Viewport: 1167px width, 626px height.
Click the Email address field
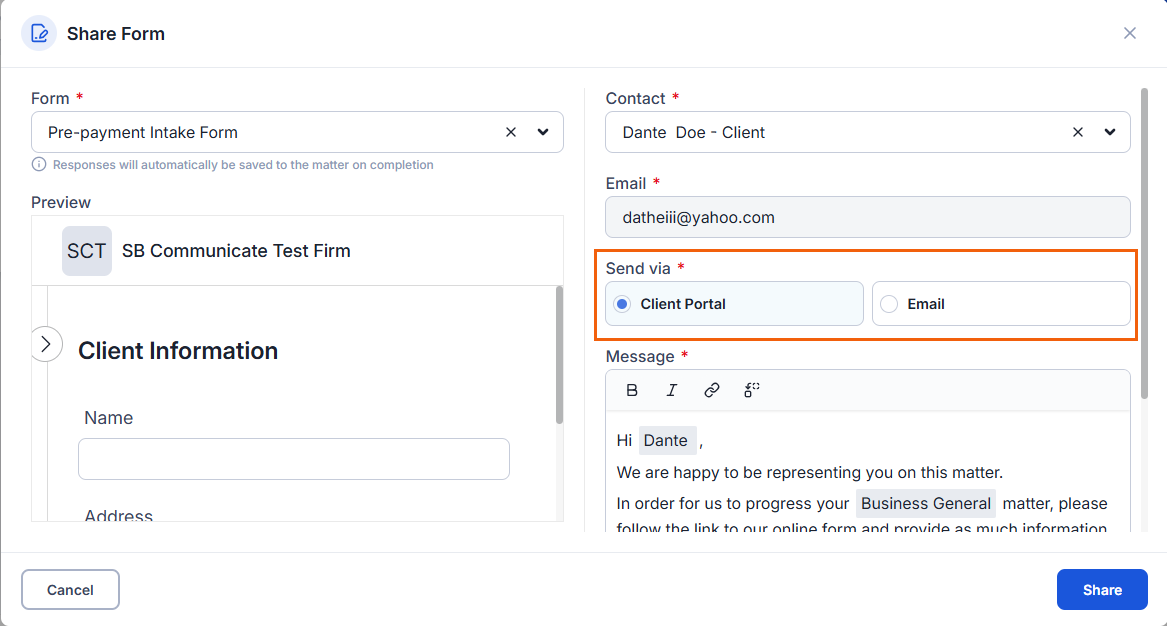point(867,217)
